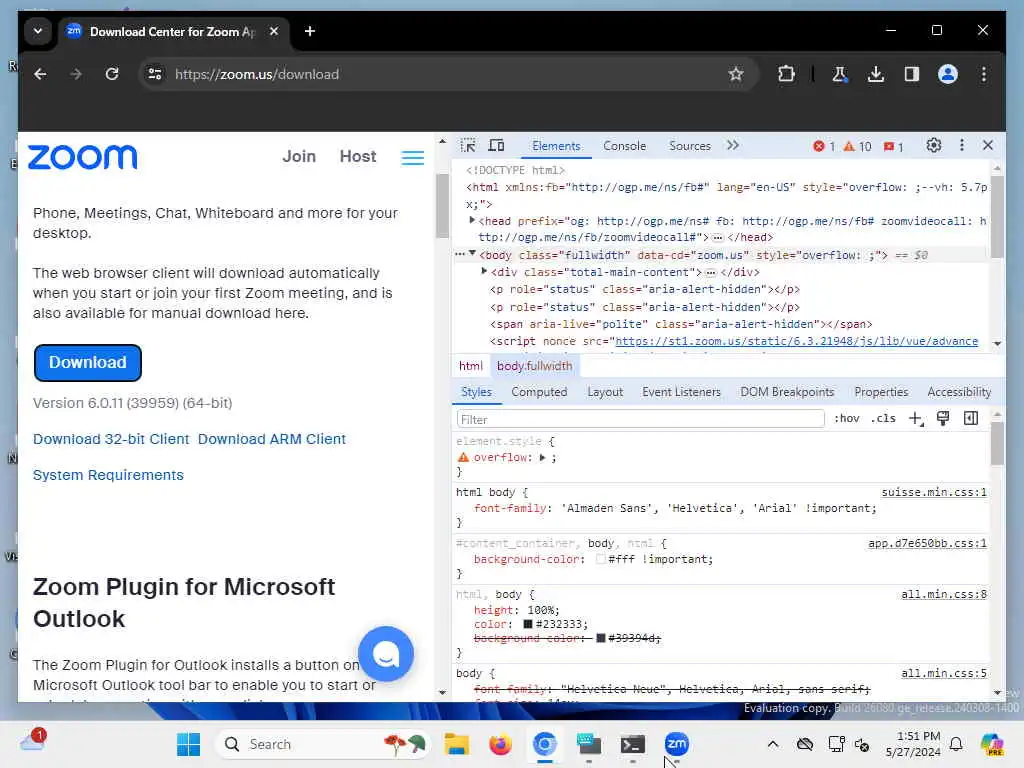1024x768 pixels.
Task: Open the Properties tab
Action: [881, 392]
